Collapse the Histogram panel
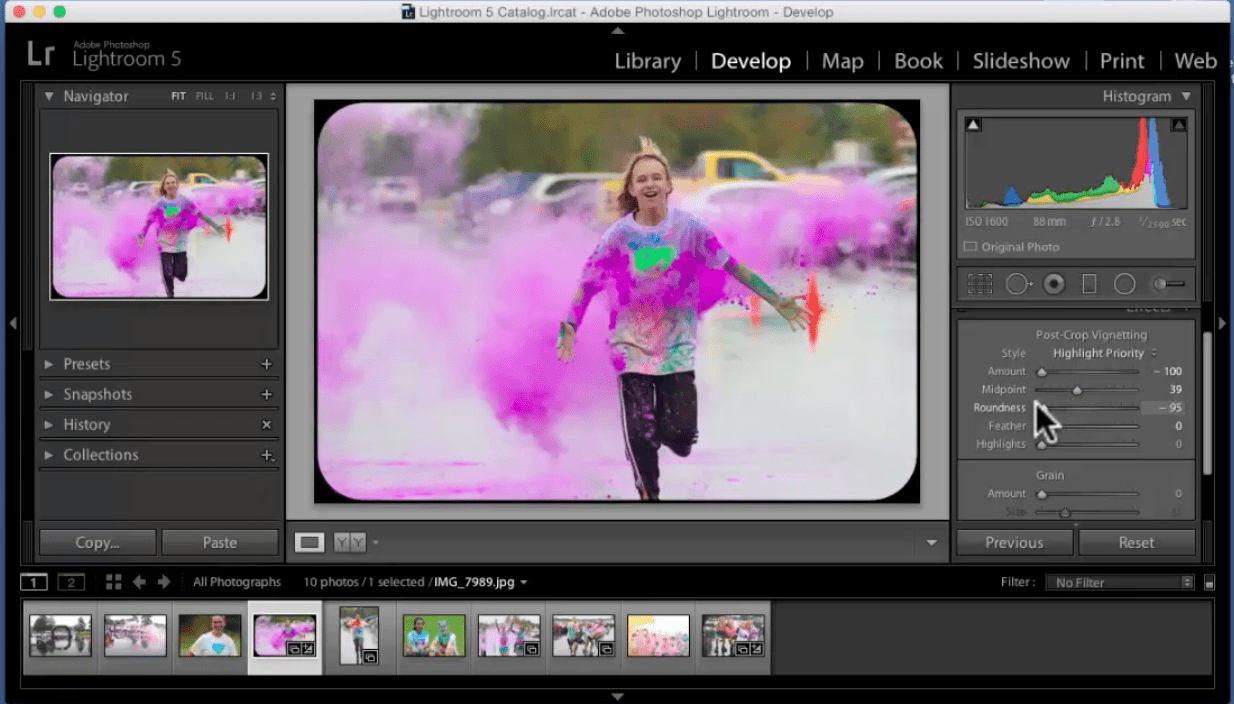This screenshot has height=704, width=1234. pyautogui.click(x=1186, y=96)
